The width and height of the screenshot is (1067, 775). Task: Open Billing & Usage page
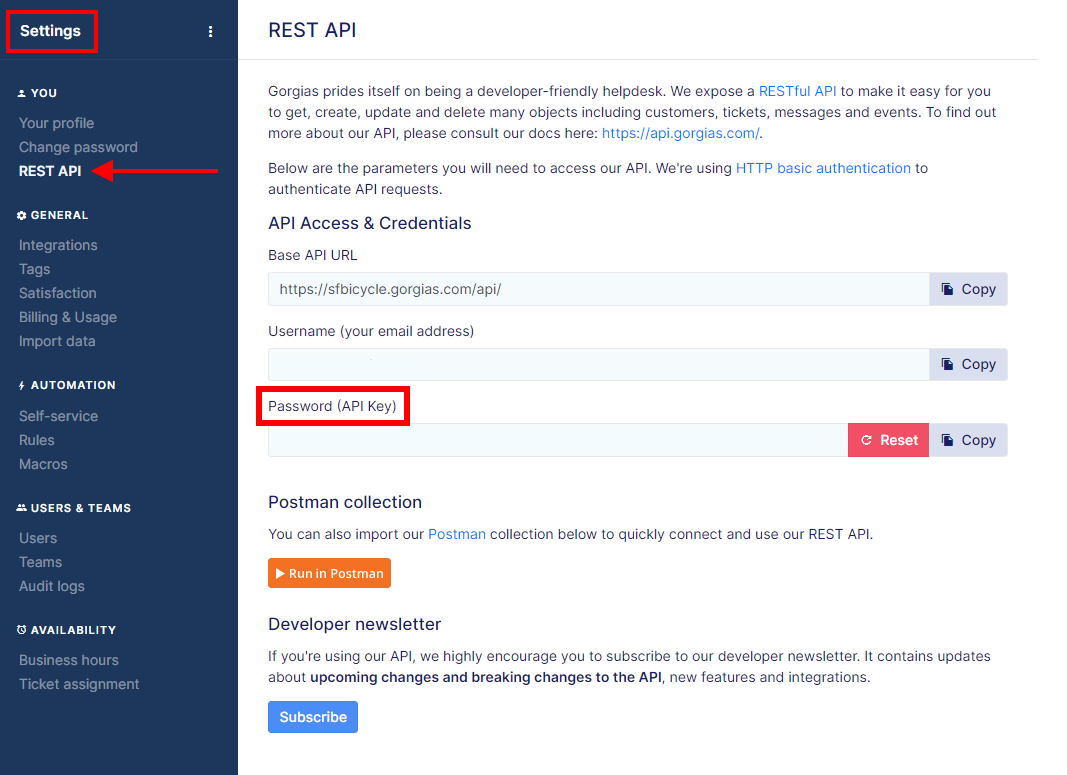click(68, 317)
